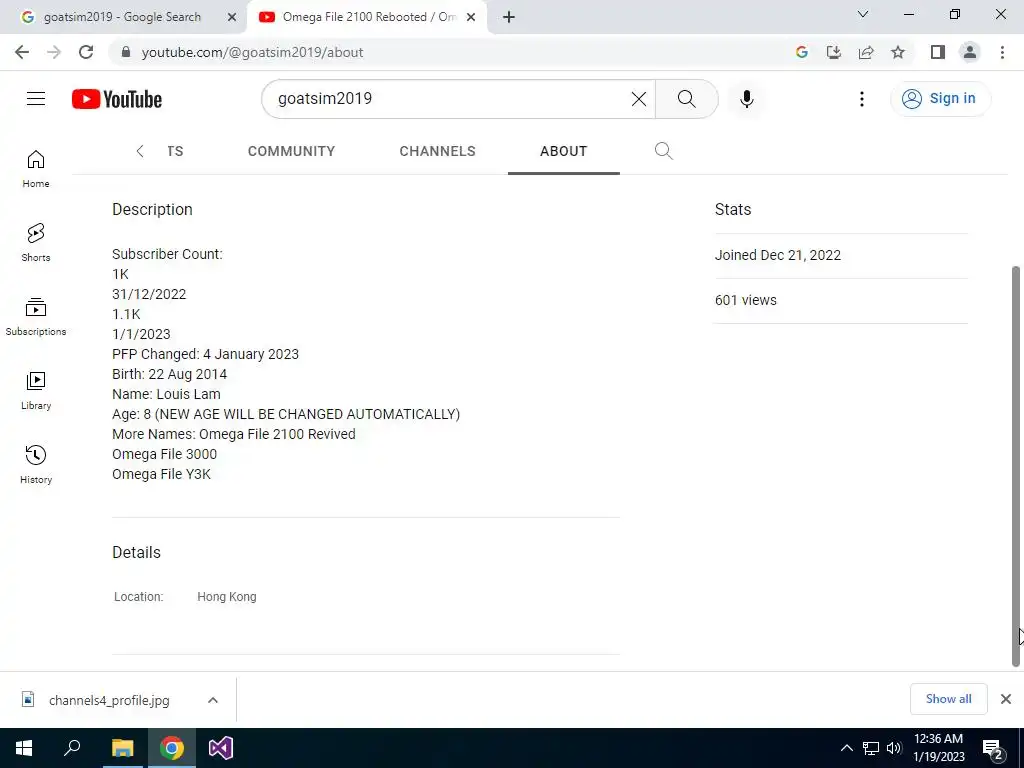Click the 'Name: Louis Lam' line

click(167, 394)
